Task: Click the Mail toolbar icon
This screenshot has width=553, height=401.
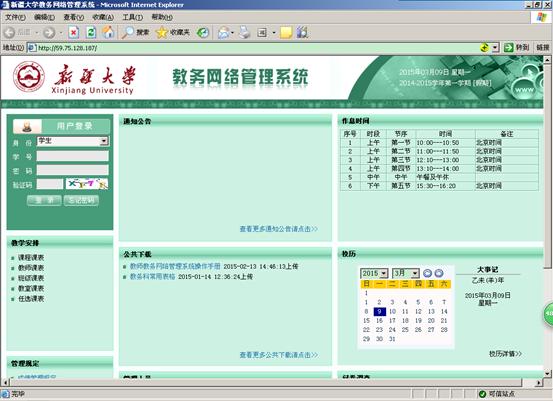Action: (x=224, y=33)
